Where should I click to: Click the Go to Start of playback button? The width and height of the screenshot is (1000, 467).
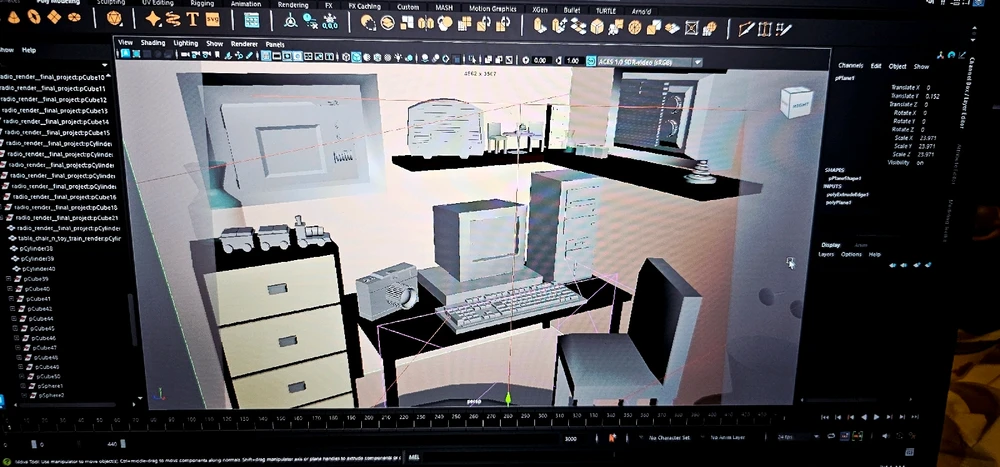[825, 417]
